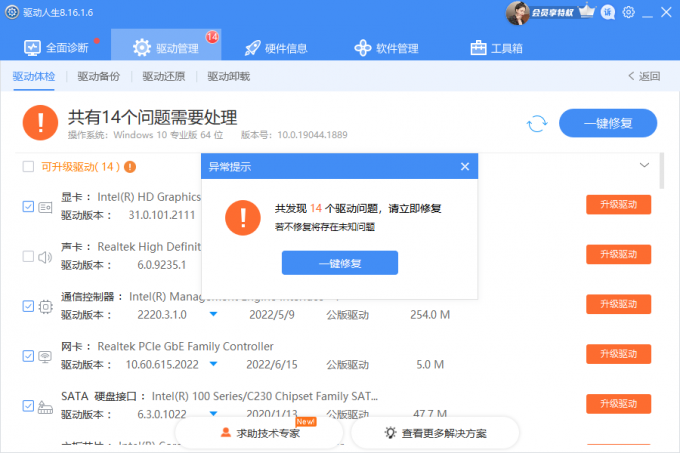Uncheck the 网卡 Realtek PCIe checkbox
The width and height of the screenshot is (680, 453).
(x=28, y=356)
